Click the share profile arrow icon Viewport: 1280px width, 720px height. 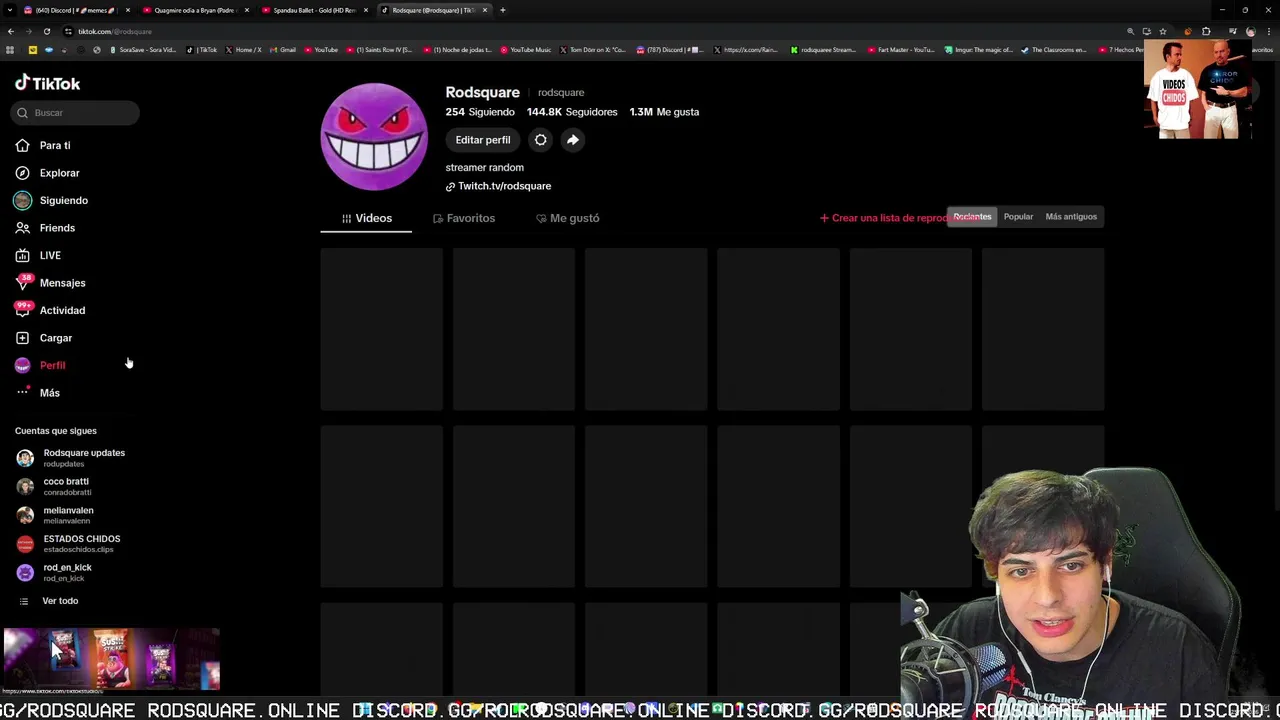[x=572, y=140]
